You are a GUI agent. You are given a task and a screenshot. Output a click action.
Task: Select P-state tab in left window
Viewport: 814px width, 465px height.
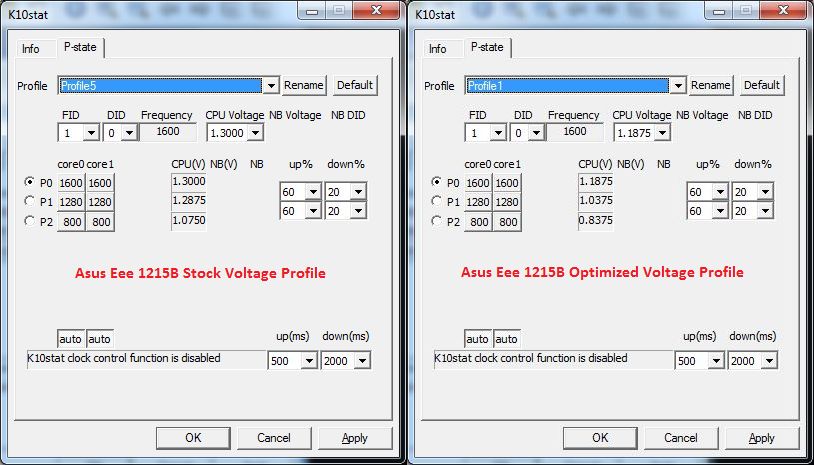pos(80,47)
